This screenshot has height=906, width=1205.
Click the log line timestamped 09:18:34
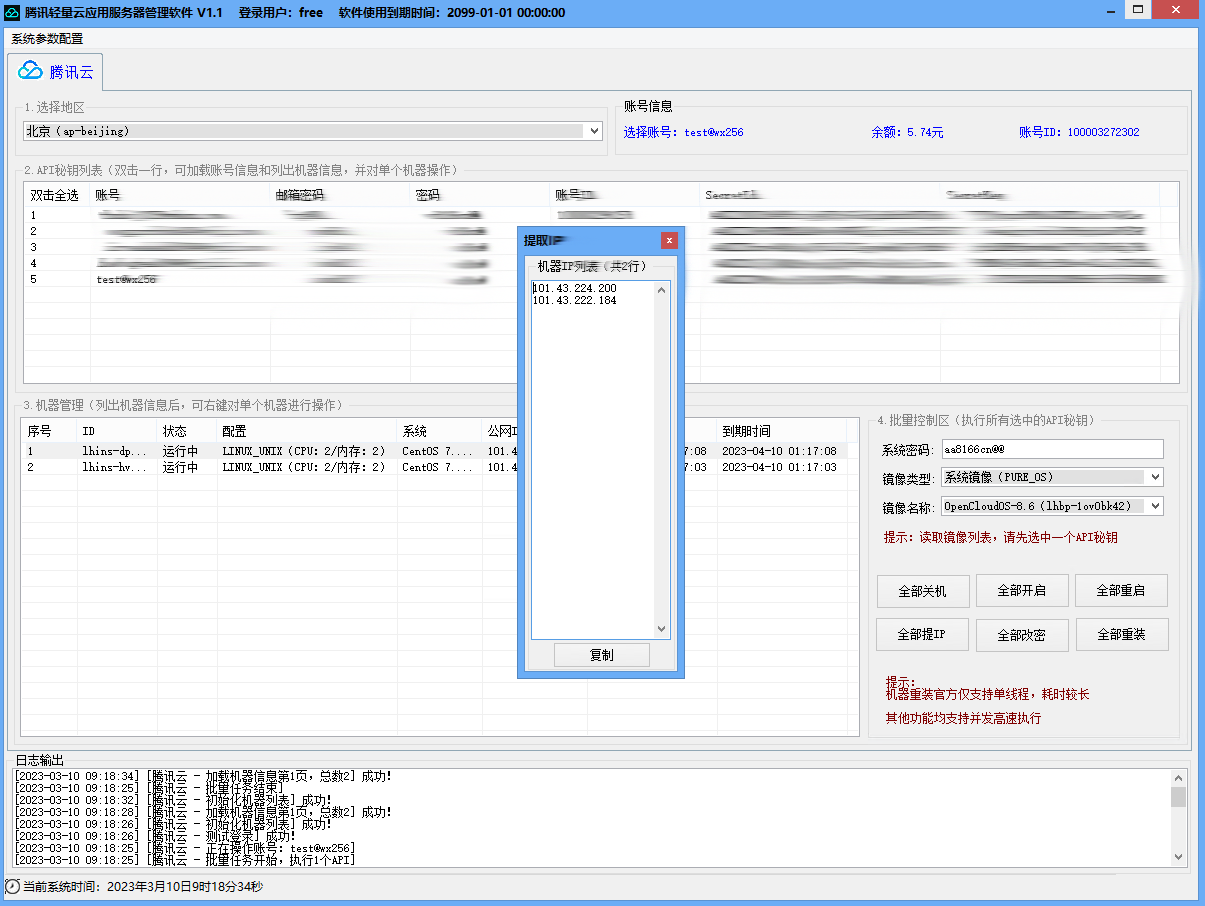(204, 776)
